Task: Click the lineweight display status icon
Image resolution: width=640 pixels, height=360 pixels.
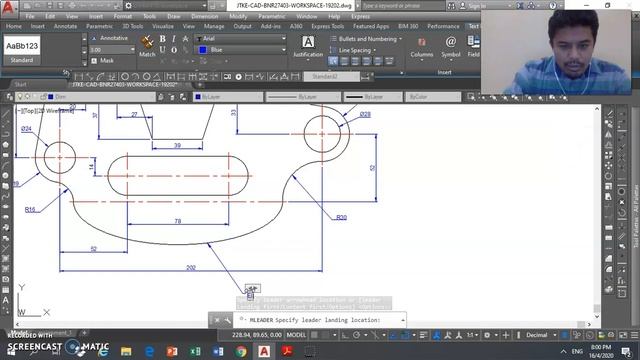Action: (423, 335)
